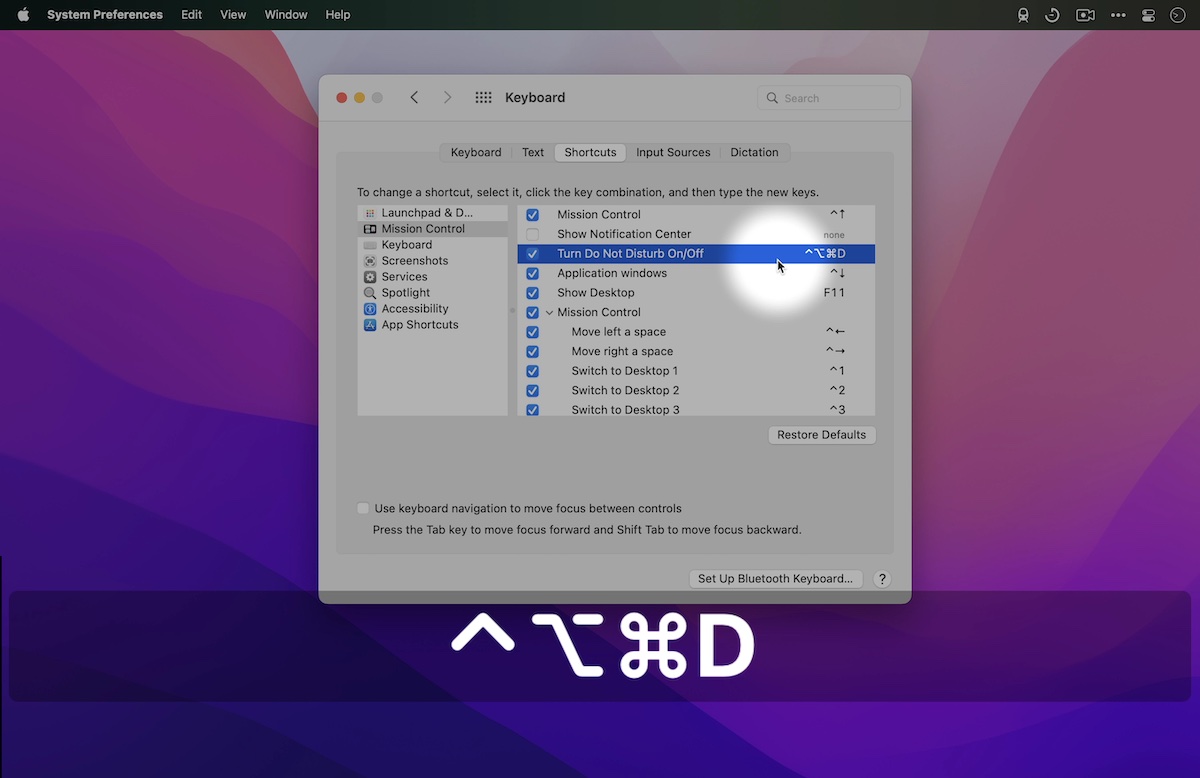Screen dimensions: 1200x778
Task: Open the View menu
Action: click(233, 15)
